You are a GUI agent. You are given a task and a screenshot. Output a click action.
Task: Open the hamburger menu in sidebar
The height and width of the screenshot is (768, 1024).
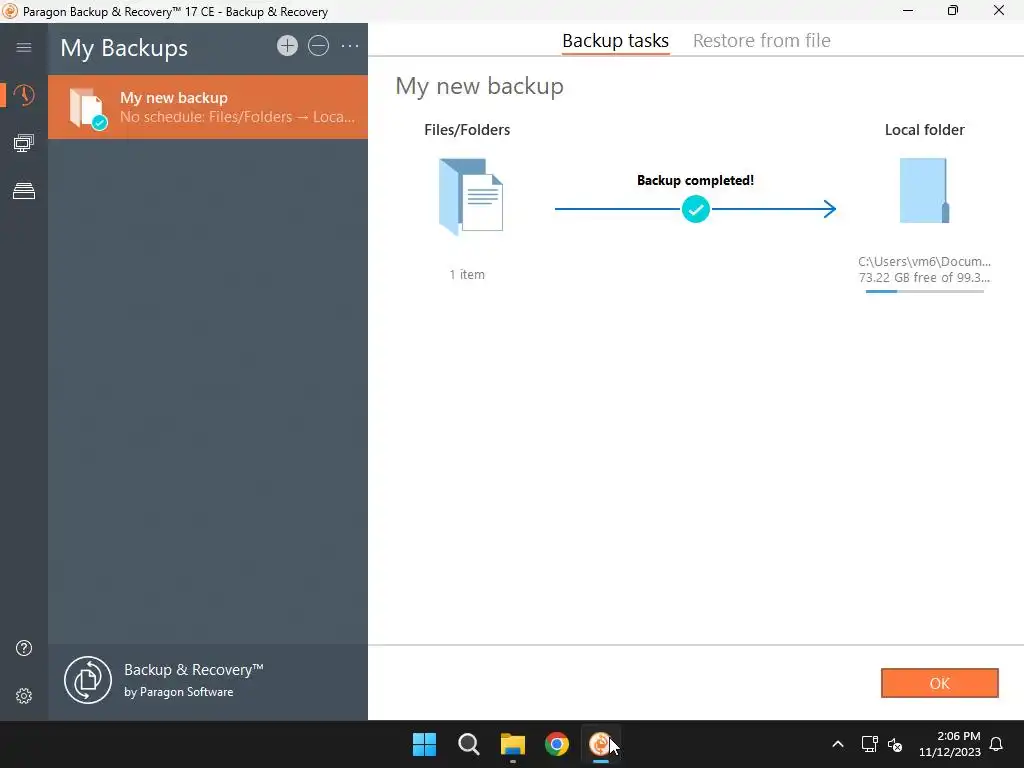point(24,47)
